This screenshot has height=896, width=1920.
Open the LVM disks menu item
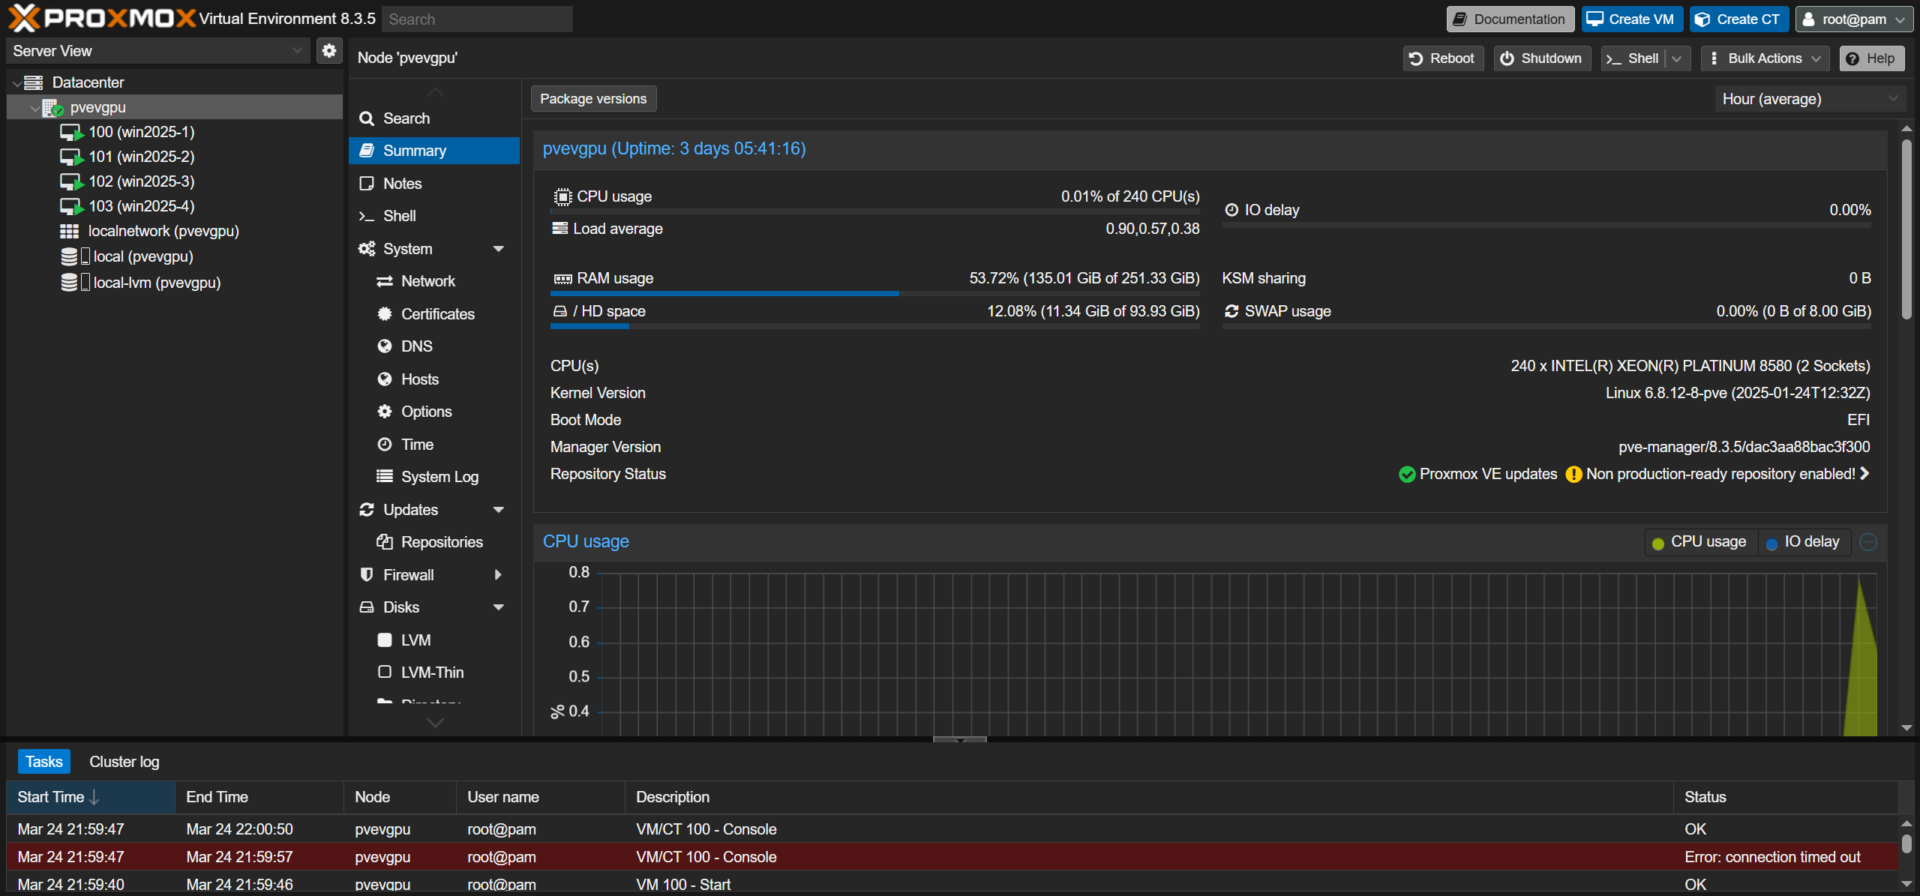click(x=434, y=640)
